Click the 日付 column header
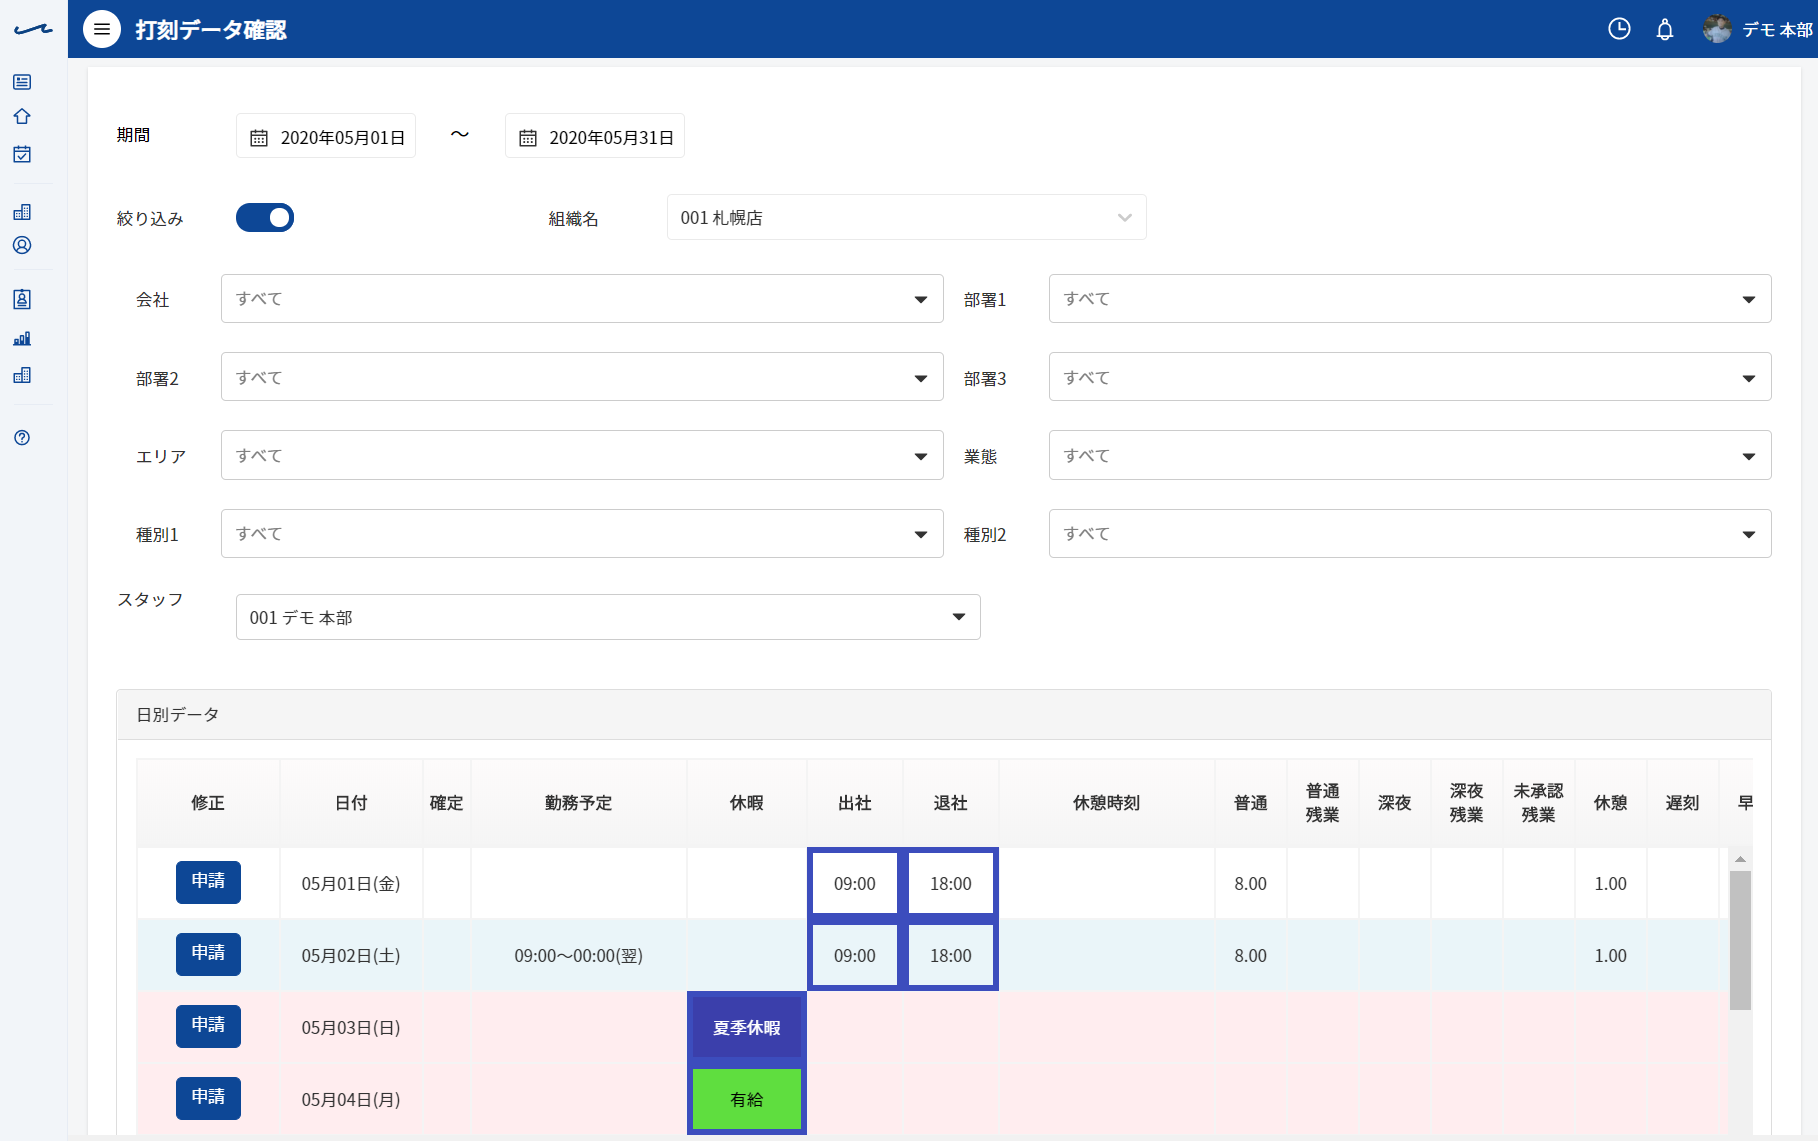Viewport: 1818px width, 1141px height. click(351, 803)
